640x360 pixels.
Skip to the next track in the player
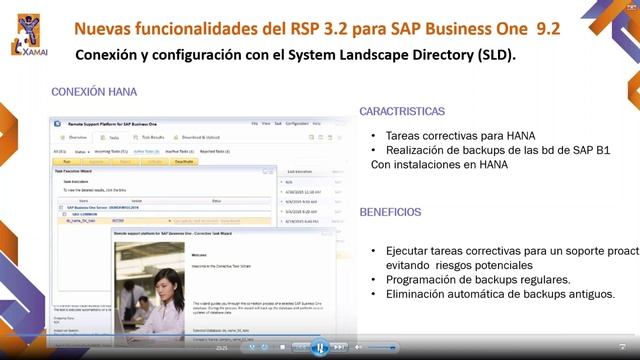click(x=338, y=347)
